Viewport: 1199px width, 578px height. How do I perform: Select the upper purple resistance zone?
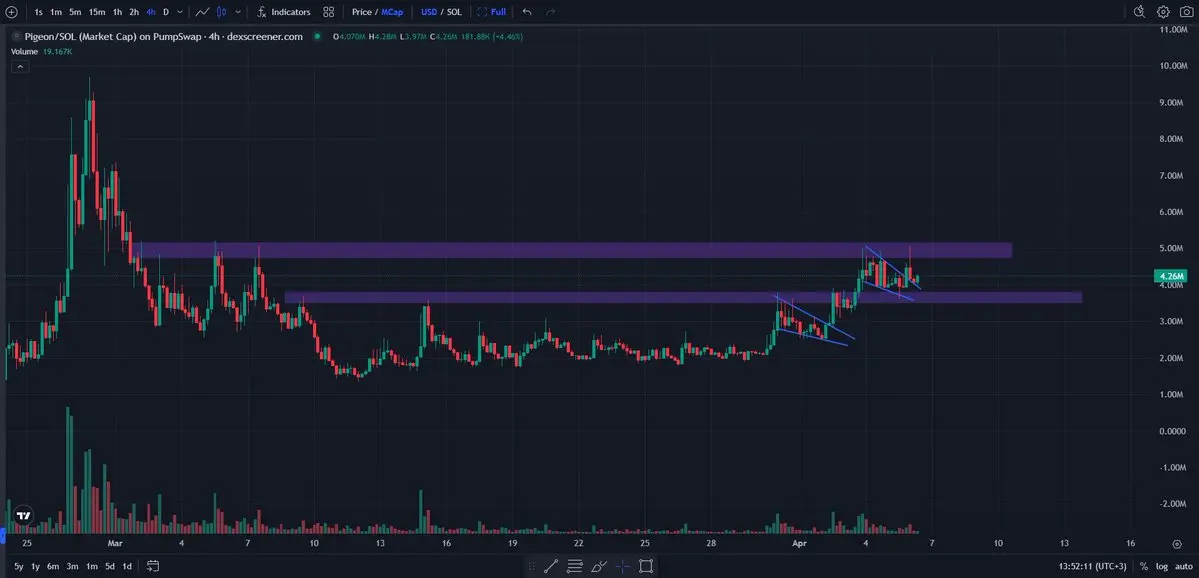[x=571, y=250]
